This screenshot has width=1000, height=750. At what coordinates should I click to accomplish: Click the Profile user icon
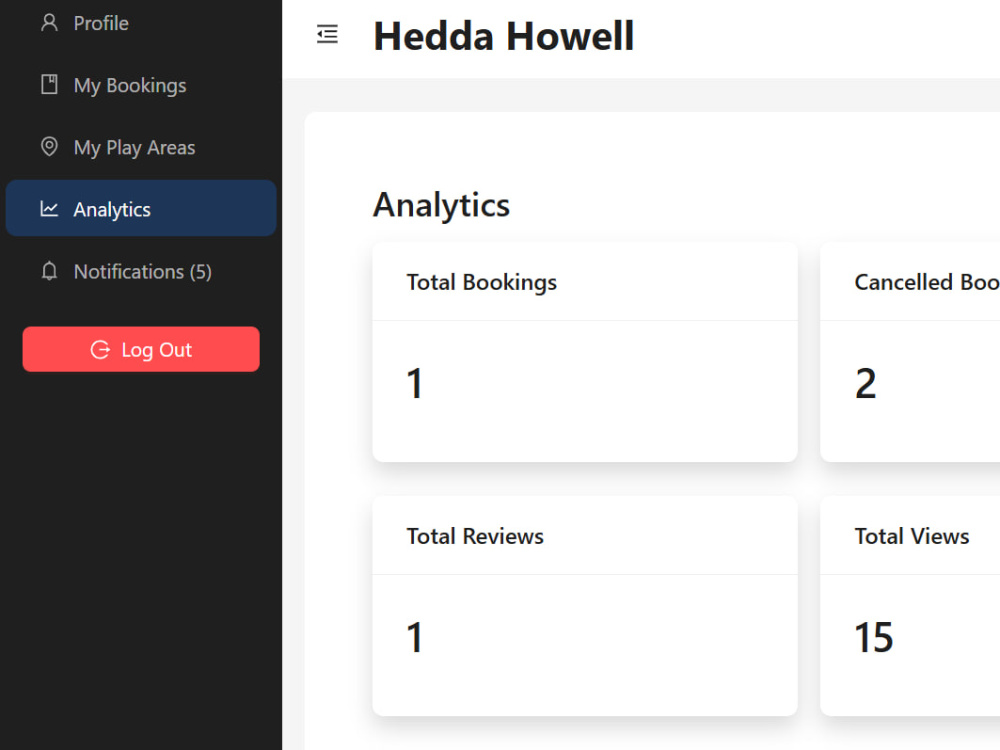(x=49, y=23)
